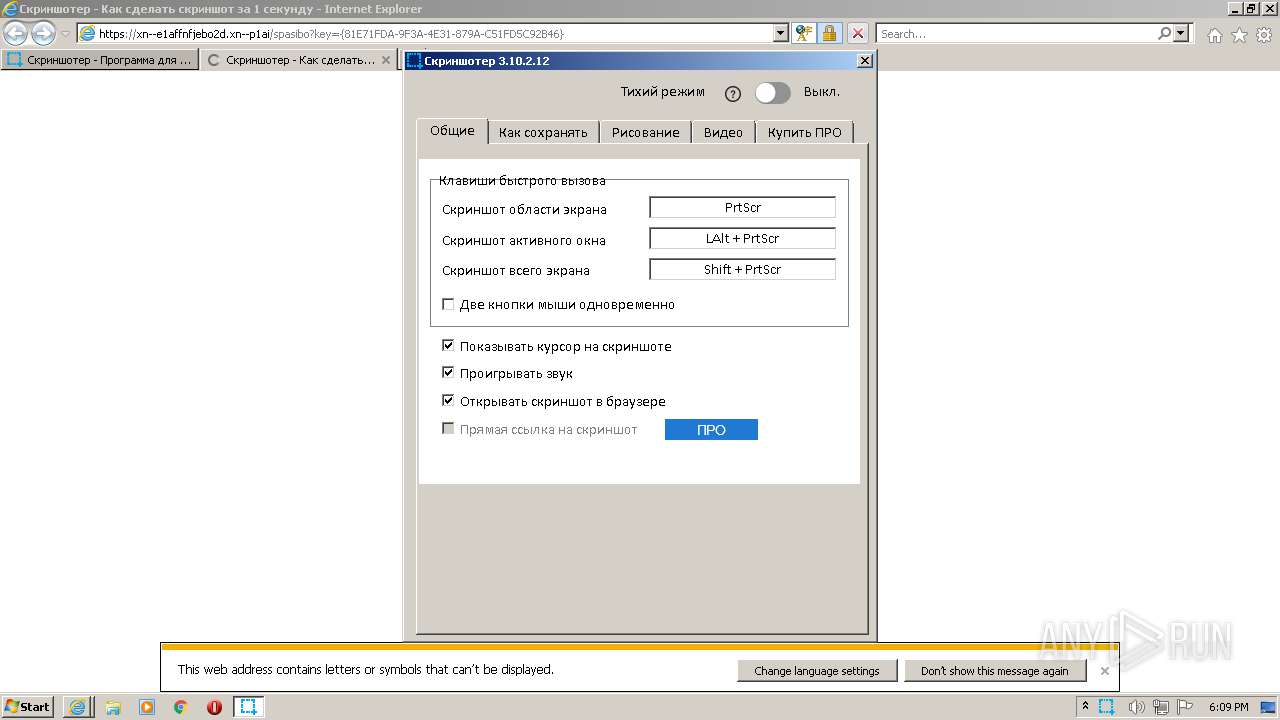Click the Скриншотер taskbar button
Screen dimensions: 1280x720
pos(248,707)
